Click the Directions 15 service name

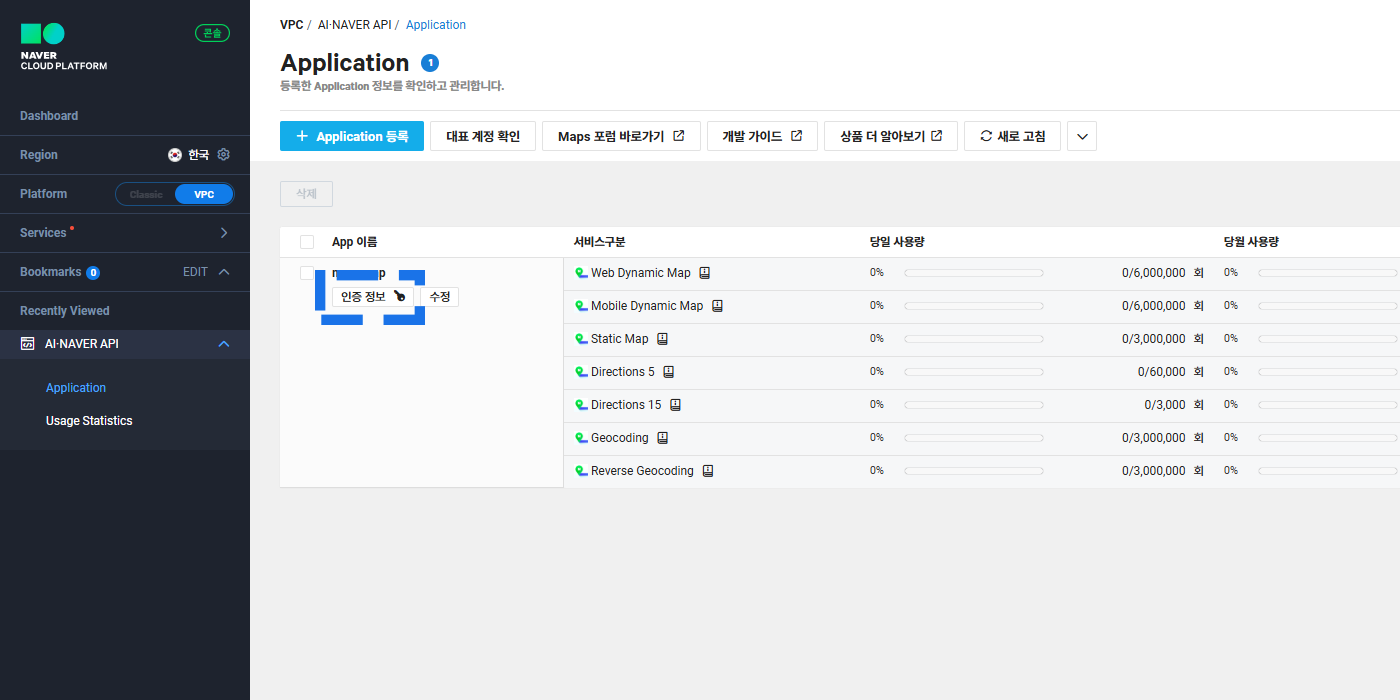click(x=626, y=405)
